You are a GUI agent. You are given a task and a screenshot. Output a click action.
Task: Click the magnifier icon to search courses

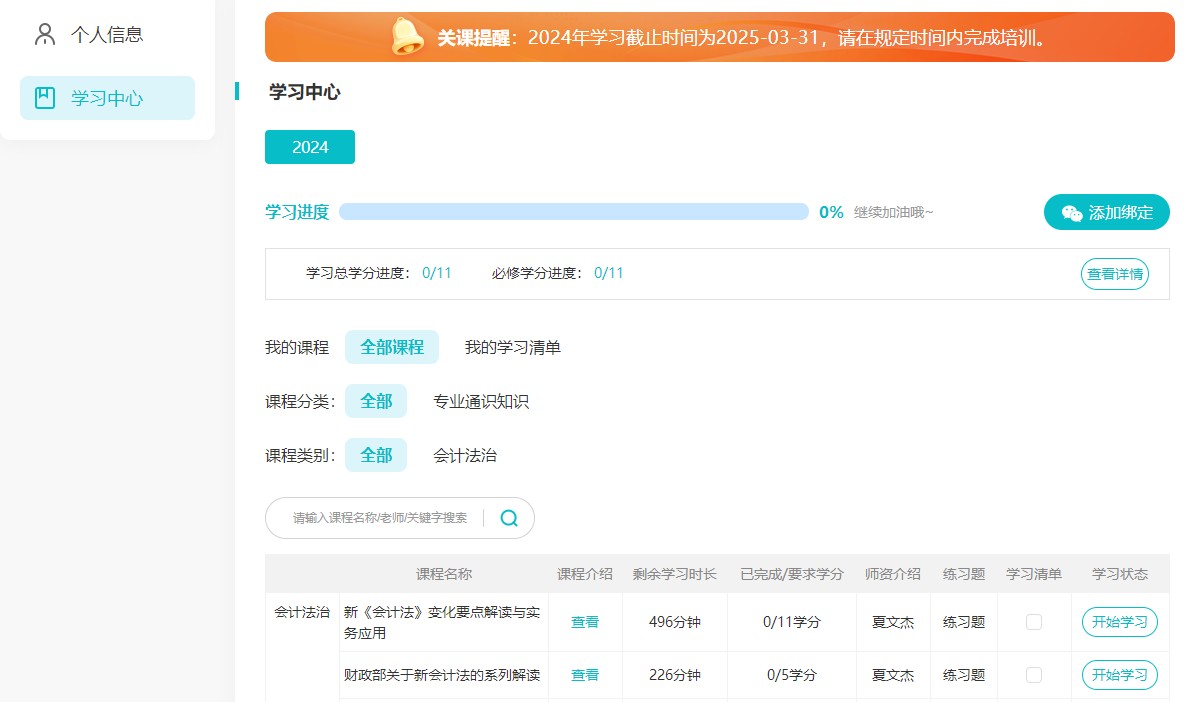click(x=508, y=518)
